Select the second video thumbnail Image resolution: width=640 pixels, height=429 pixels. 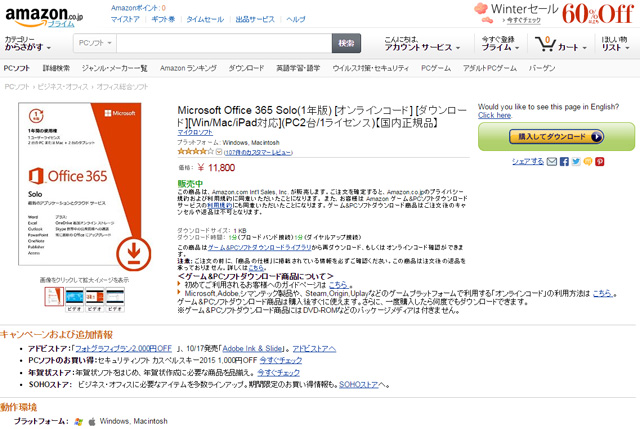74,300
